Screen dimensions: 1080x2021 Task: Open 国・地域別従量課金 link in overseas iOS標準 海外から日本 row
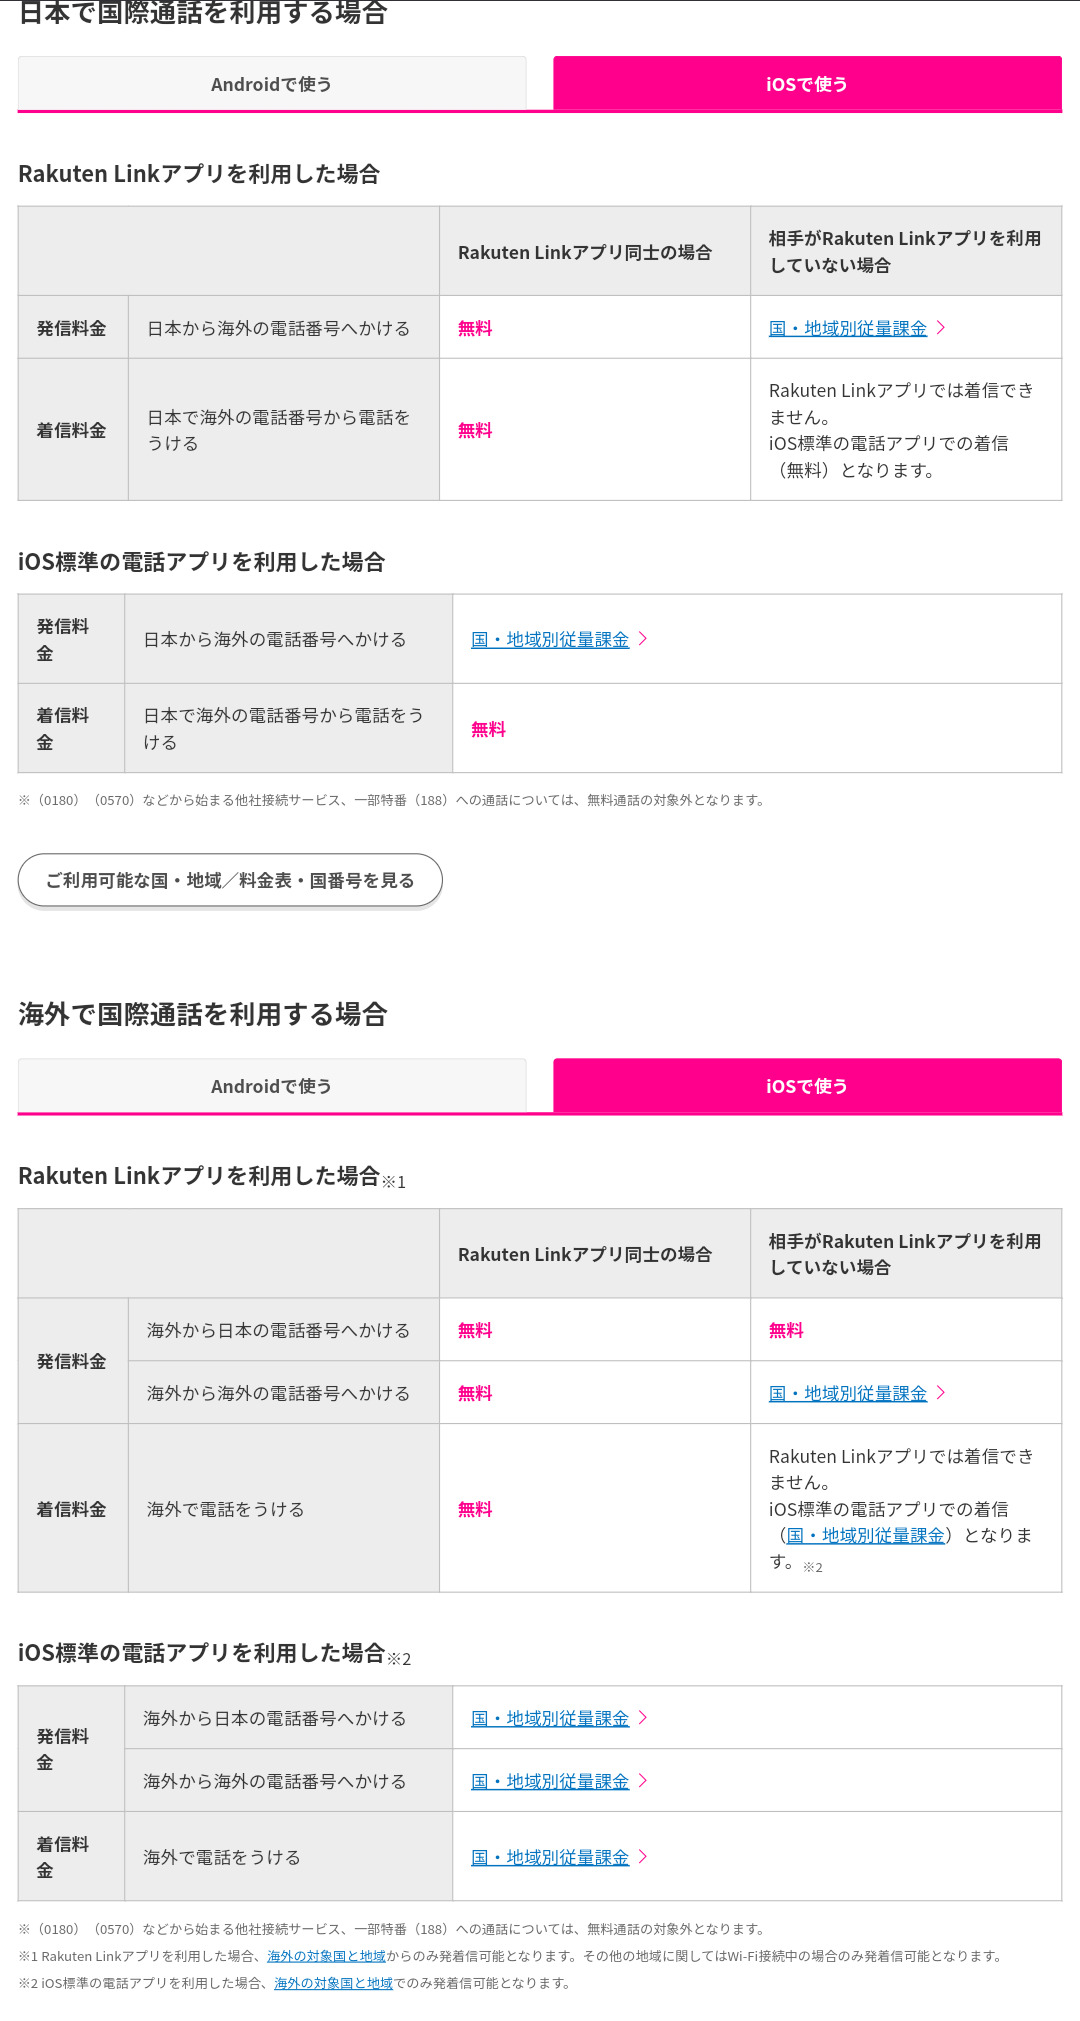pos(550,1718)
